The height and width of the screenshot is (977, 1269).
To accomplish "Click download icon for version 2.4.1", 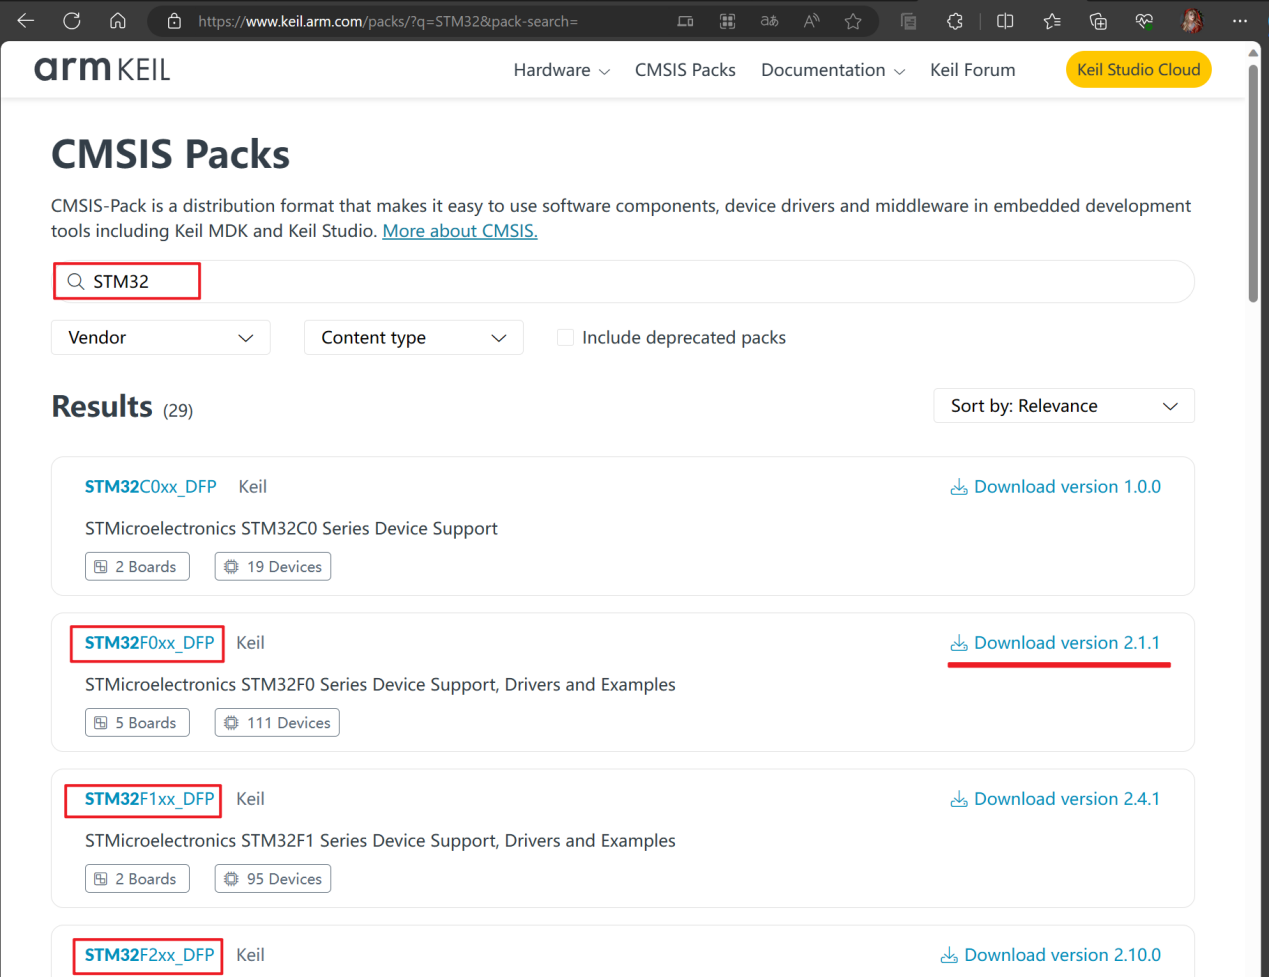I will pos(958,799).
